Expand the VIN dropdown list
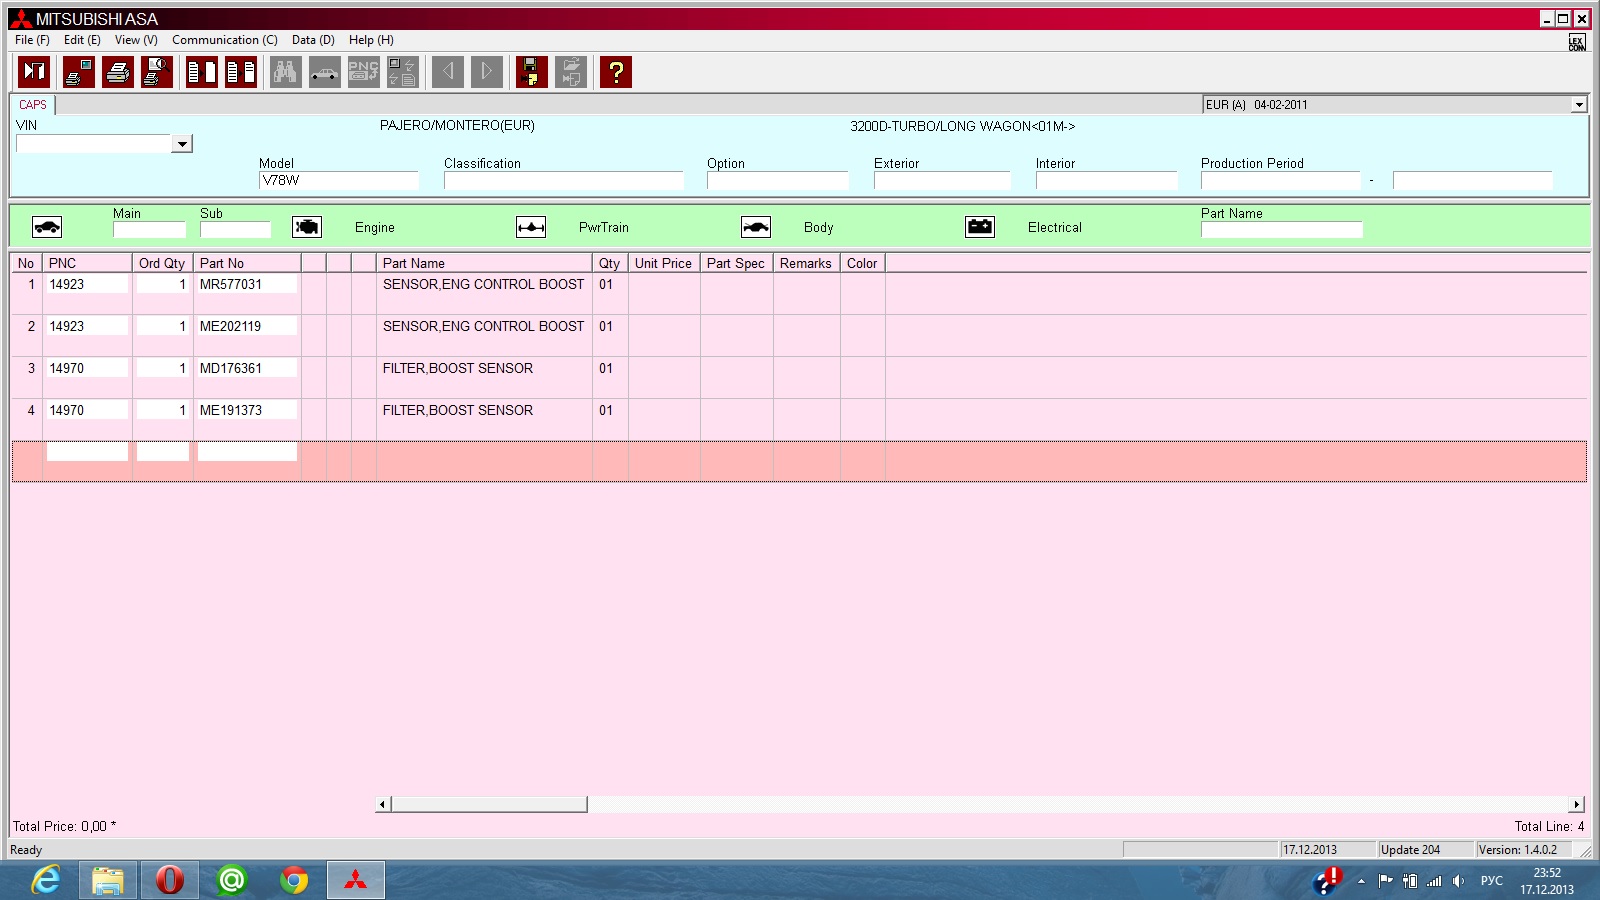Viewport: 1600px width, 900px height. coord(181,144)
